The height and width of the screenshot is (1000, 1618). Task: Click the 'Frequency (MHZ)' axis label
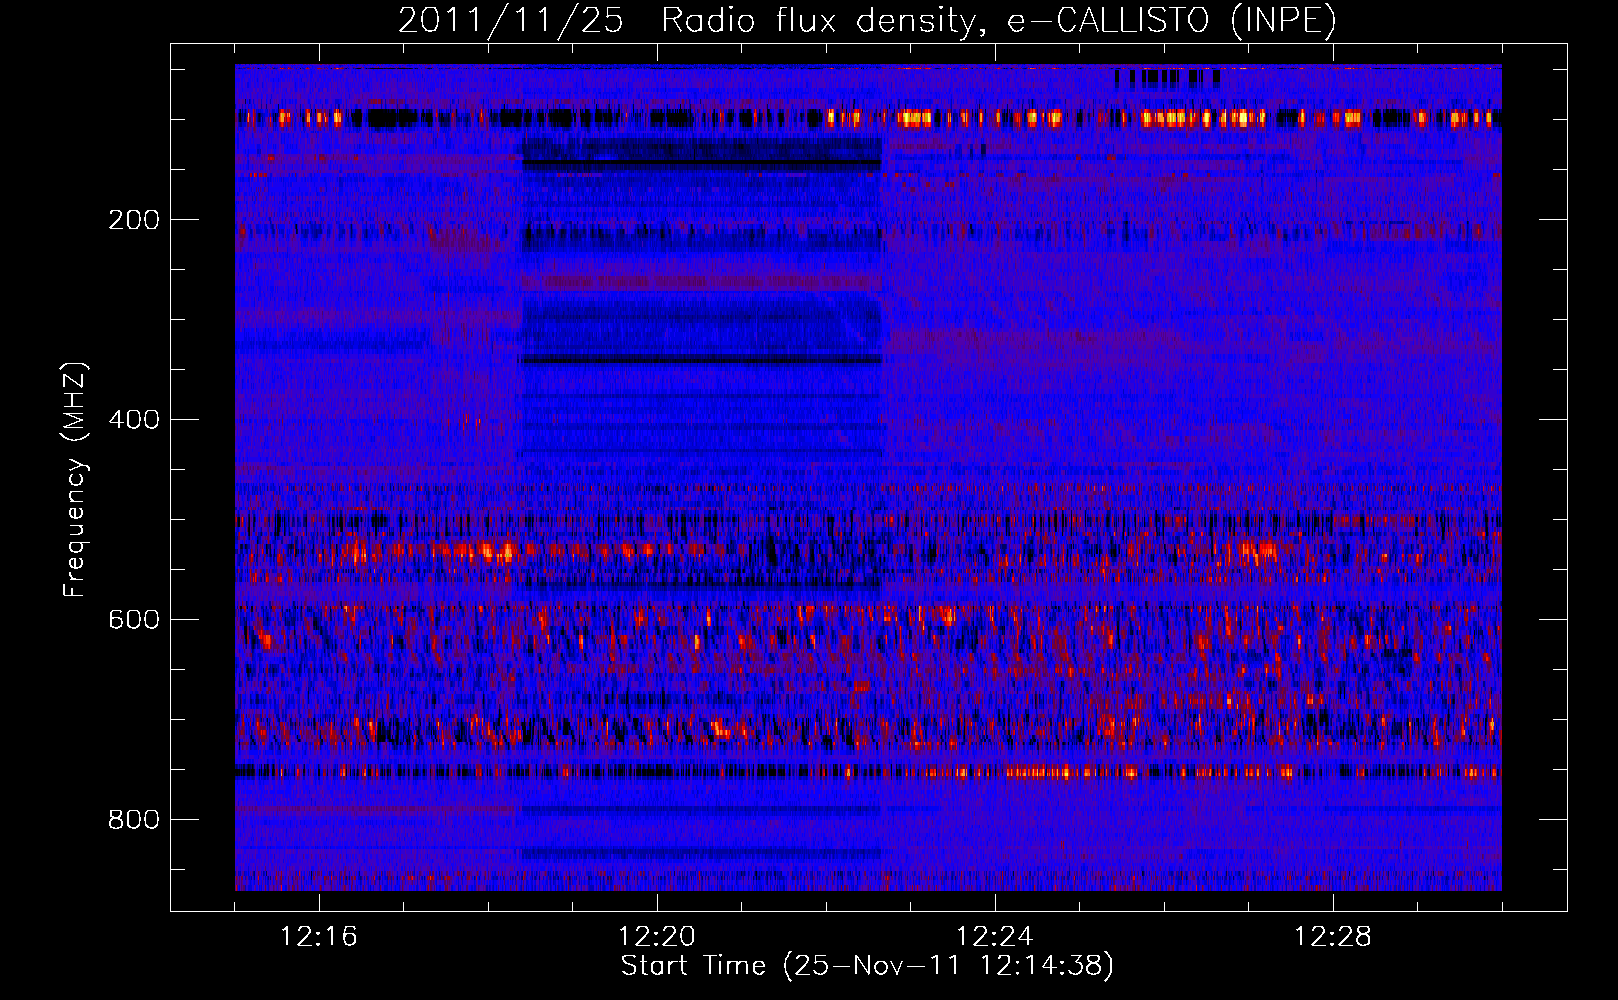[75, 480]
